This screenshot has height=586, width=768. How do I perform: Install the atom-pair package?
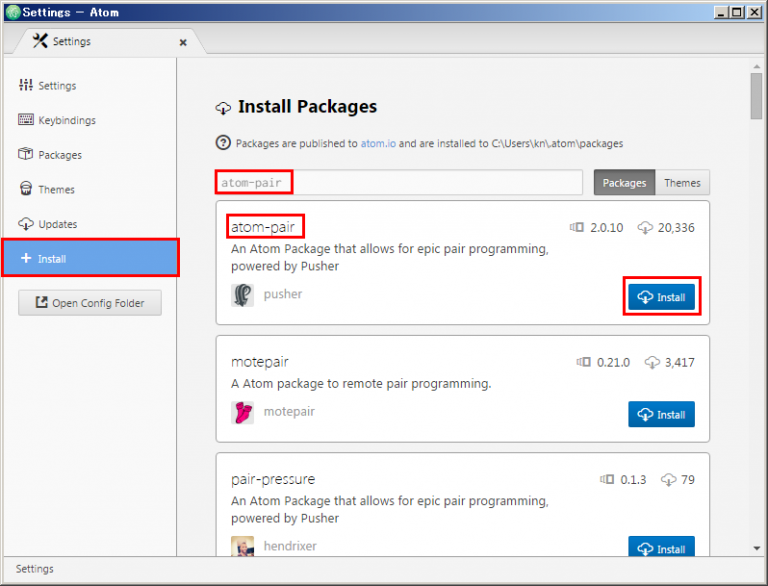point(661,297)
